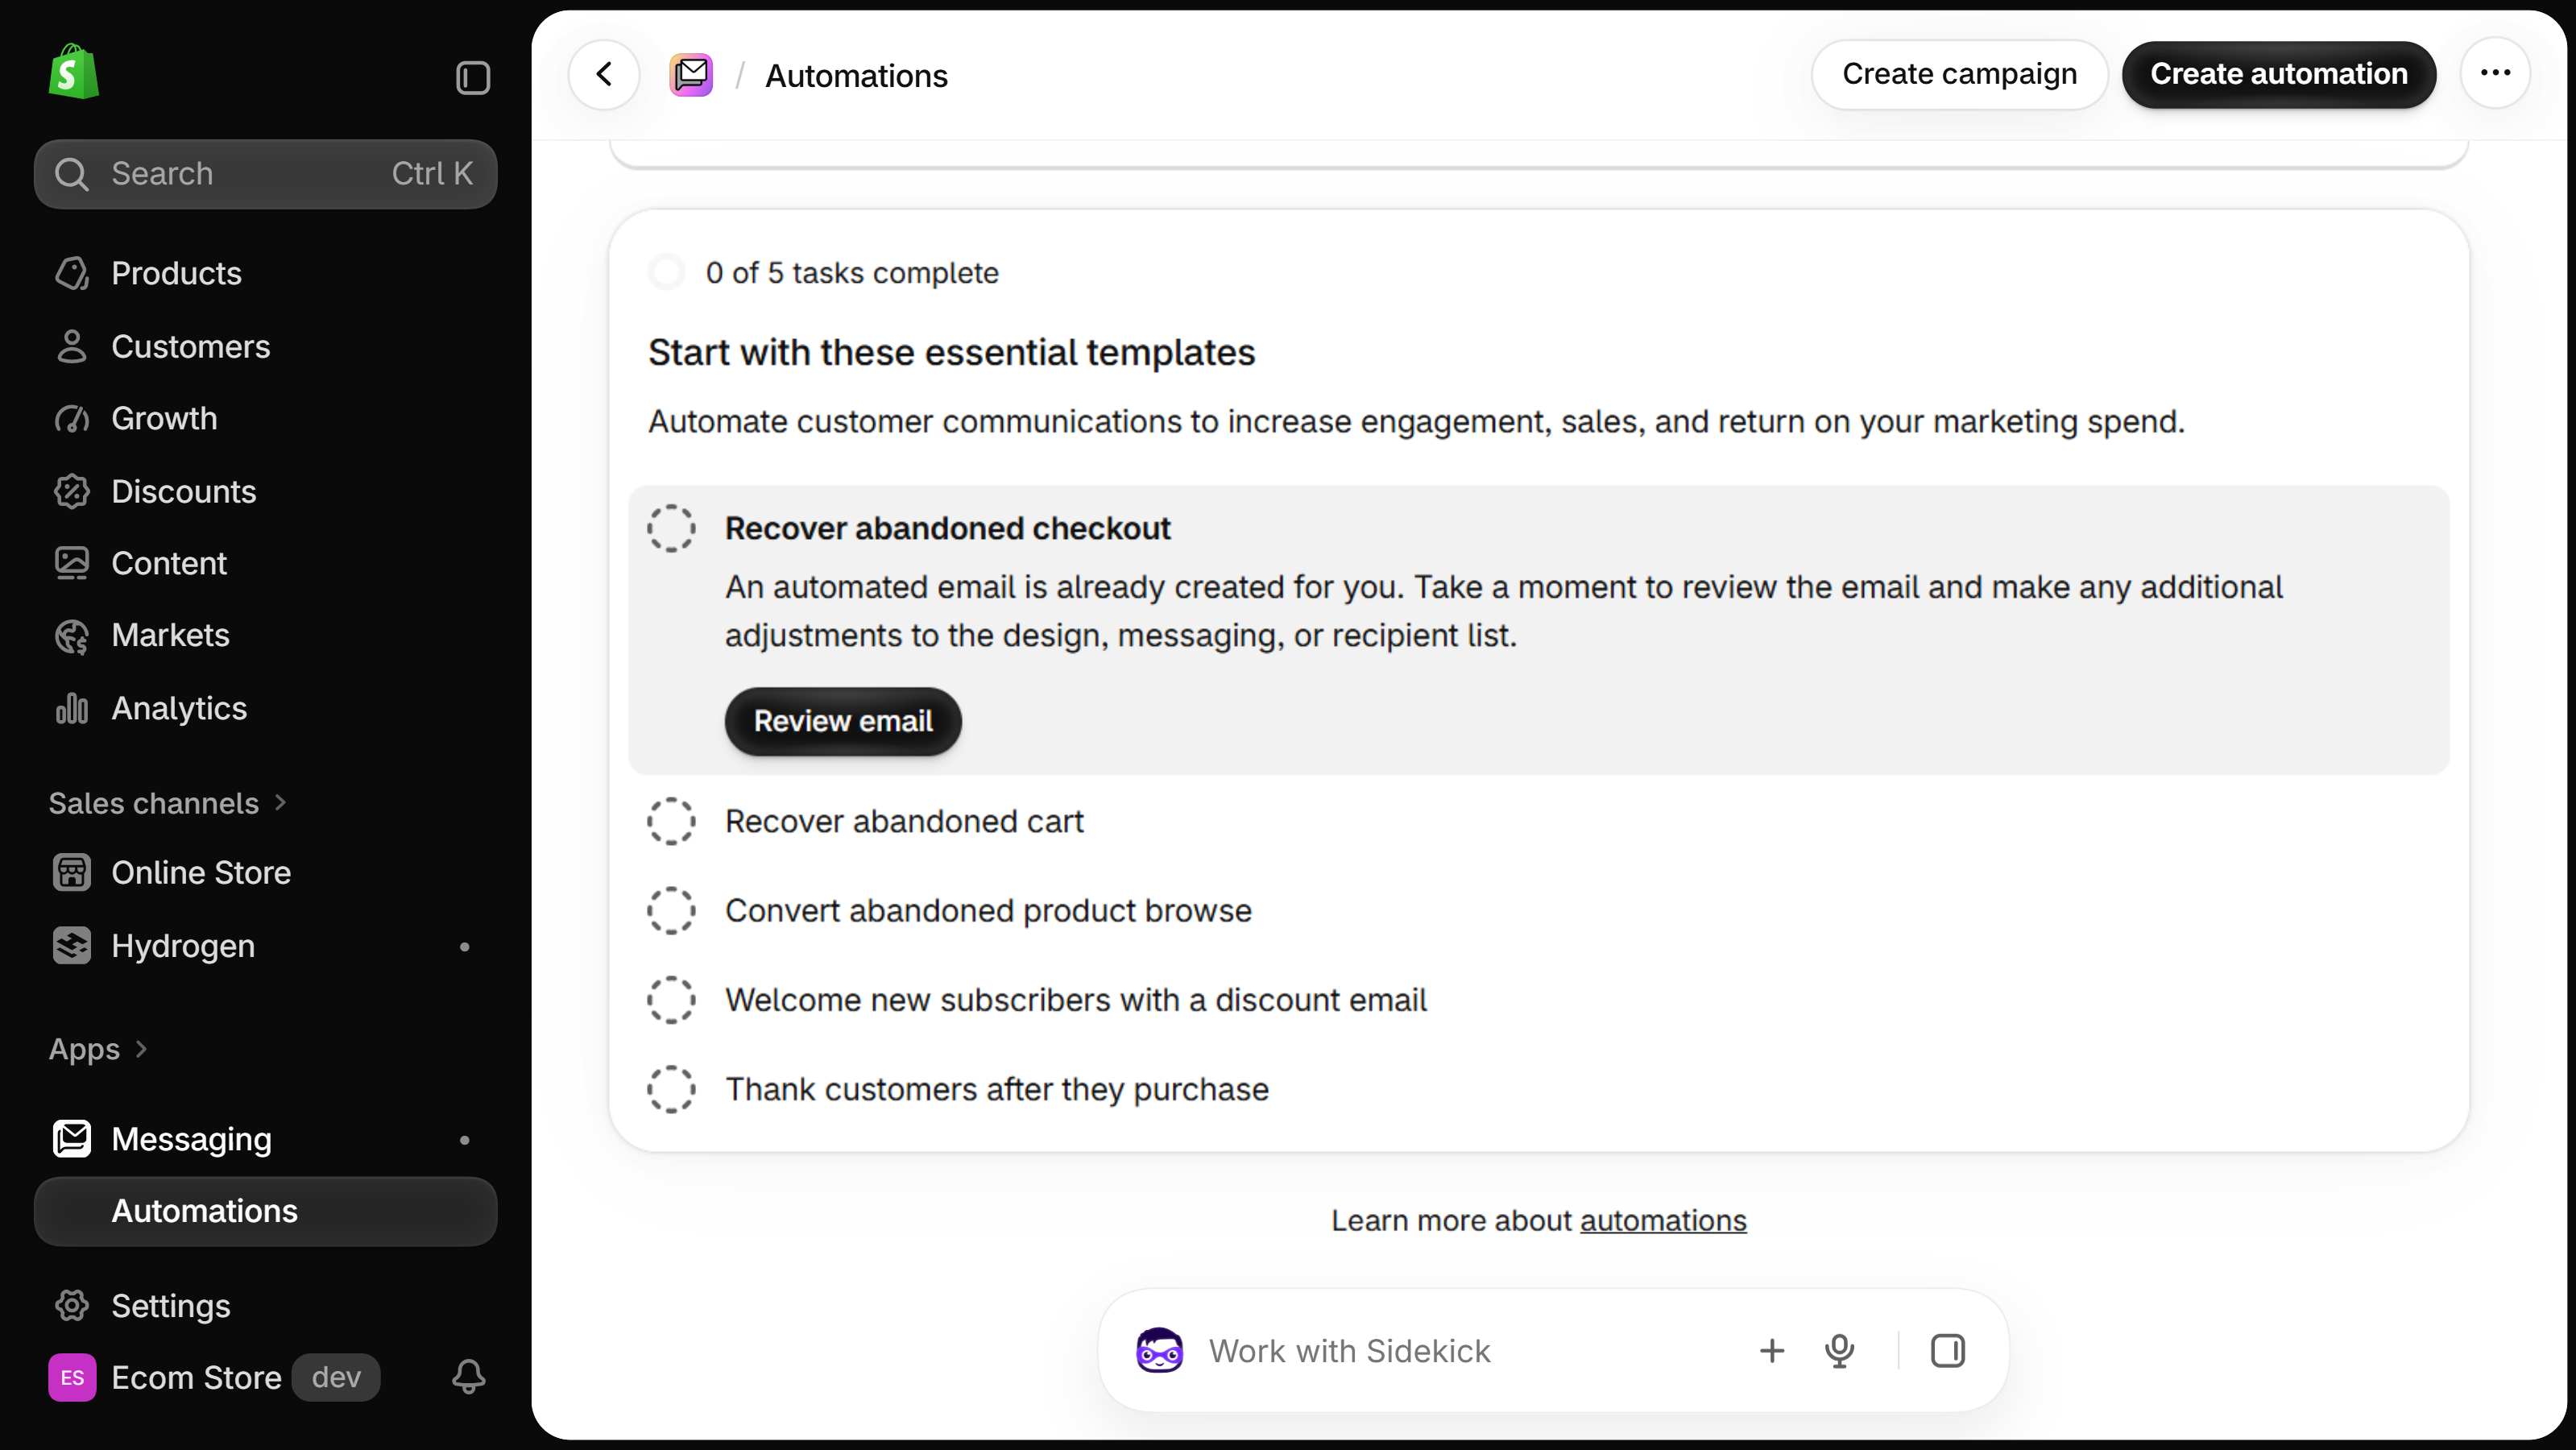Expand the Sales channels section
Viewport: 2576px width, 1450px height.
pos(167,803)
